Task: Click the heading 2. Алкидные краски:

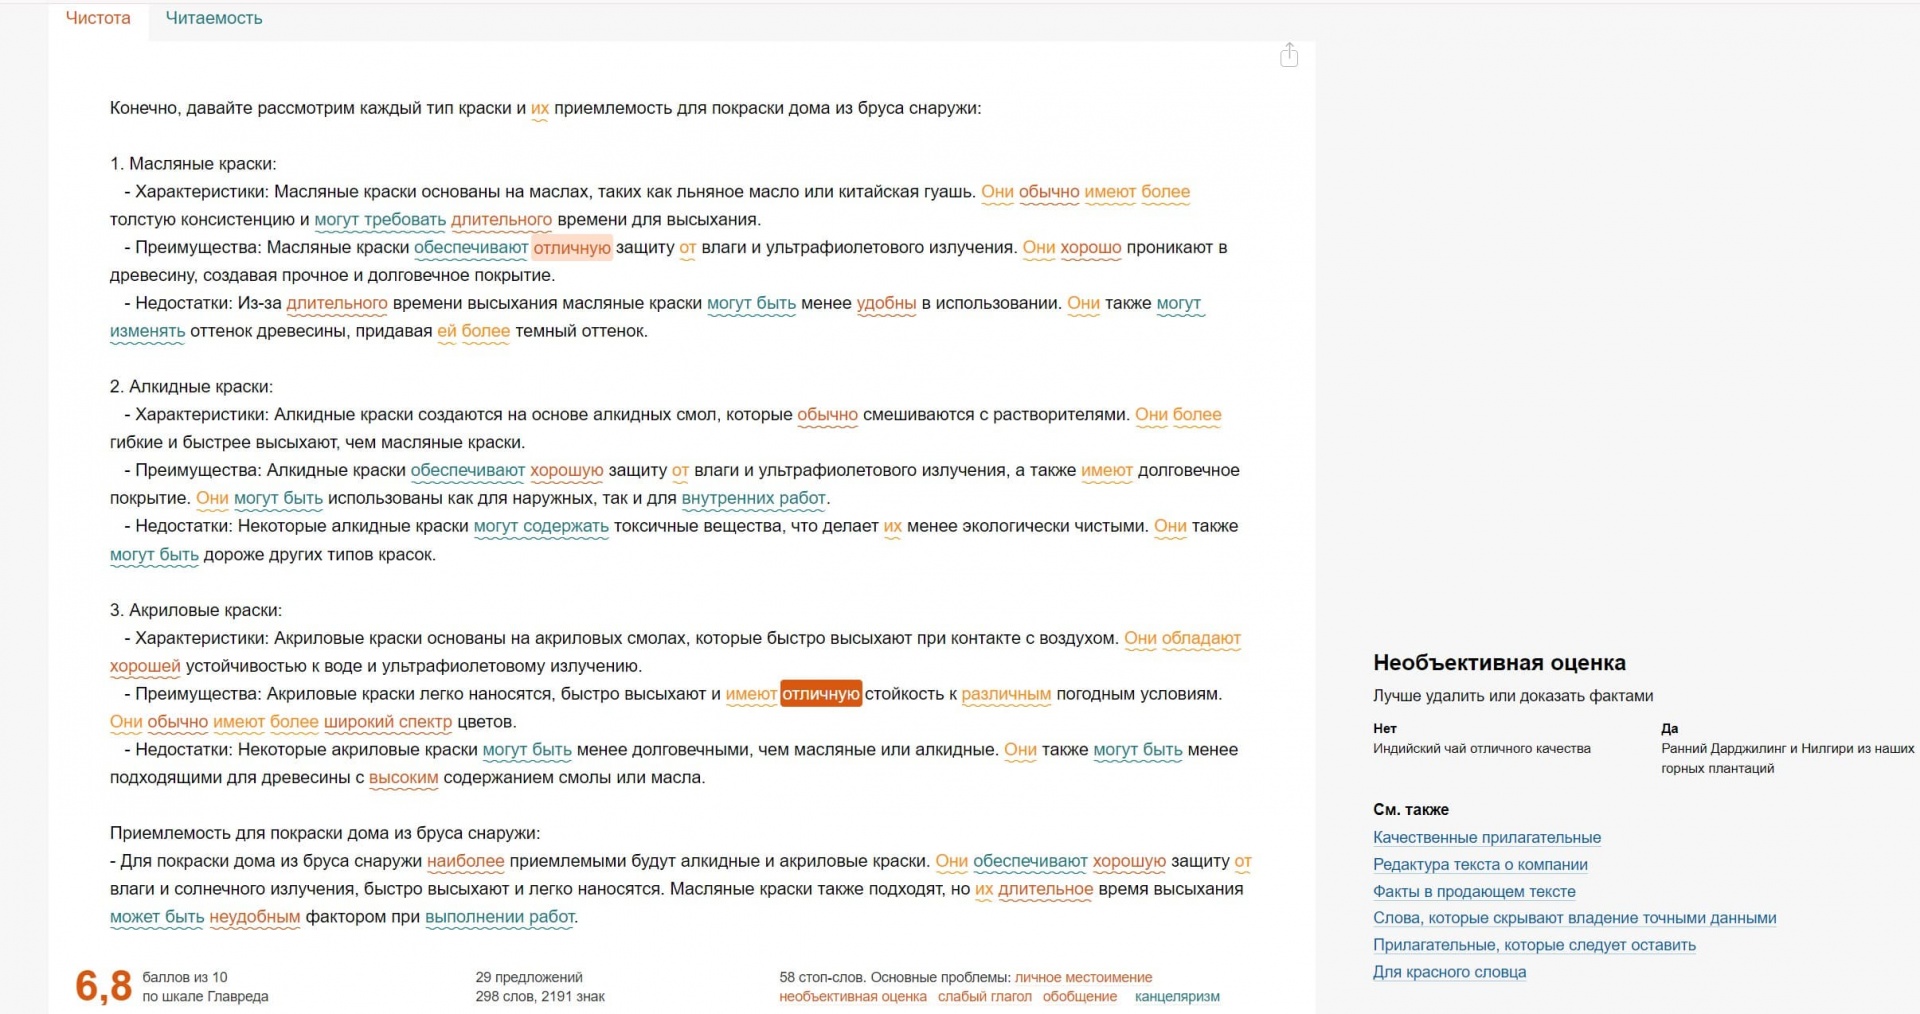Action: pos(191,386)
